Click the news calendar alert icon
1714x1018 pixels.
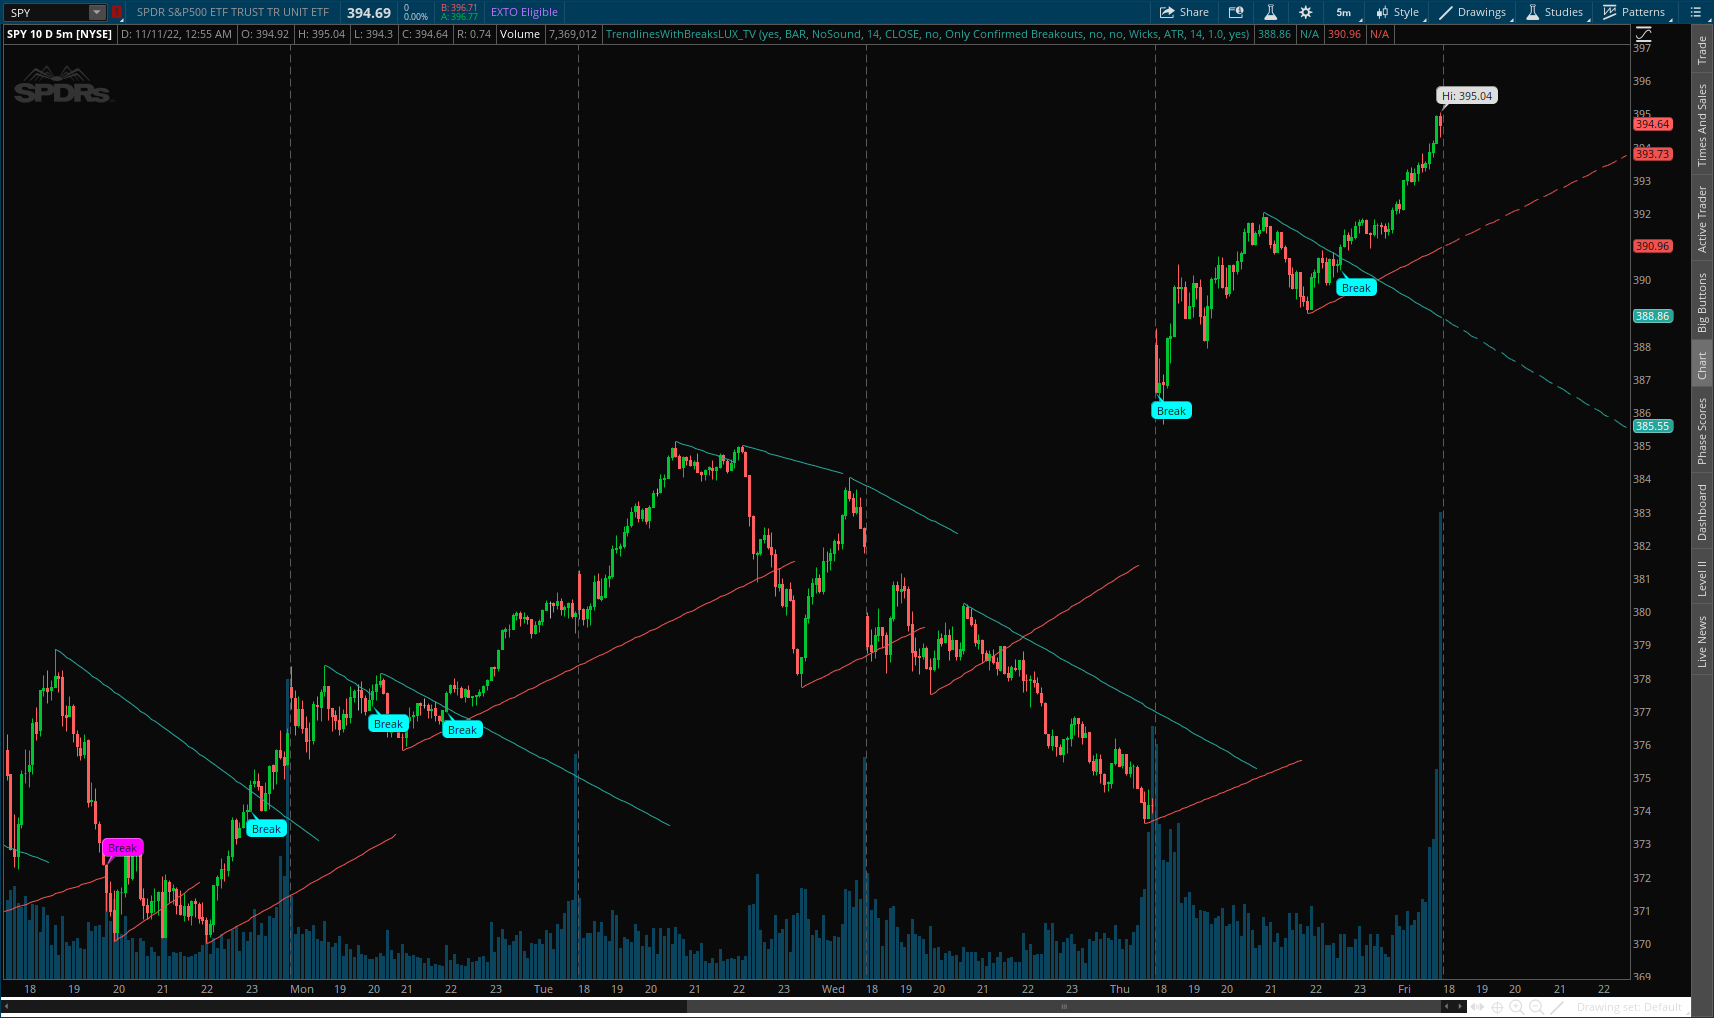[x=1236, y=12]
